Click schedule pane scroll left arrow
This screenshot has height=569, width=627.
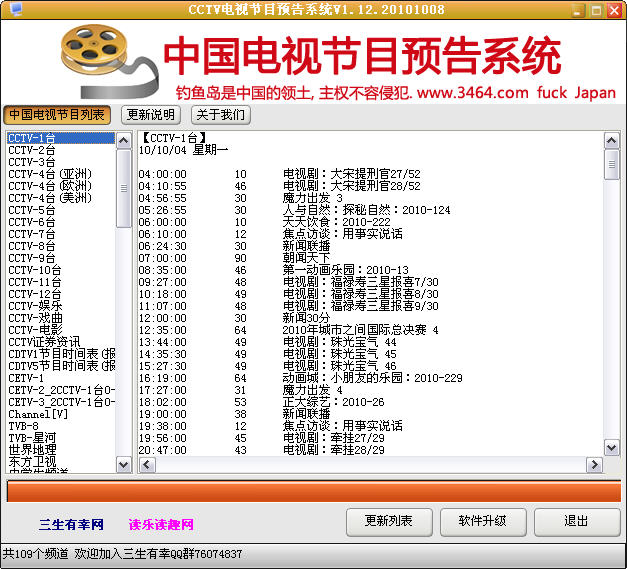click(x=147, y=465)
